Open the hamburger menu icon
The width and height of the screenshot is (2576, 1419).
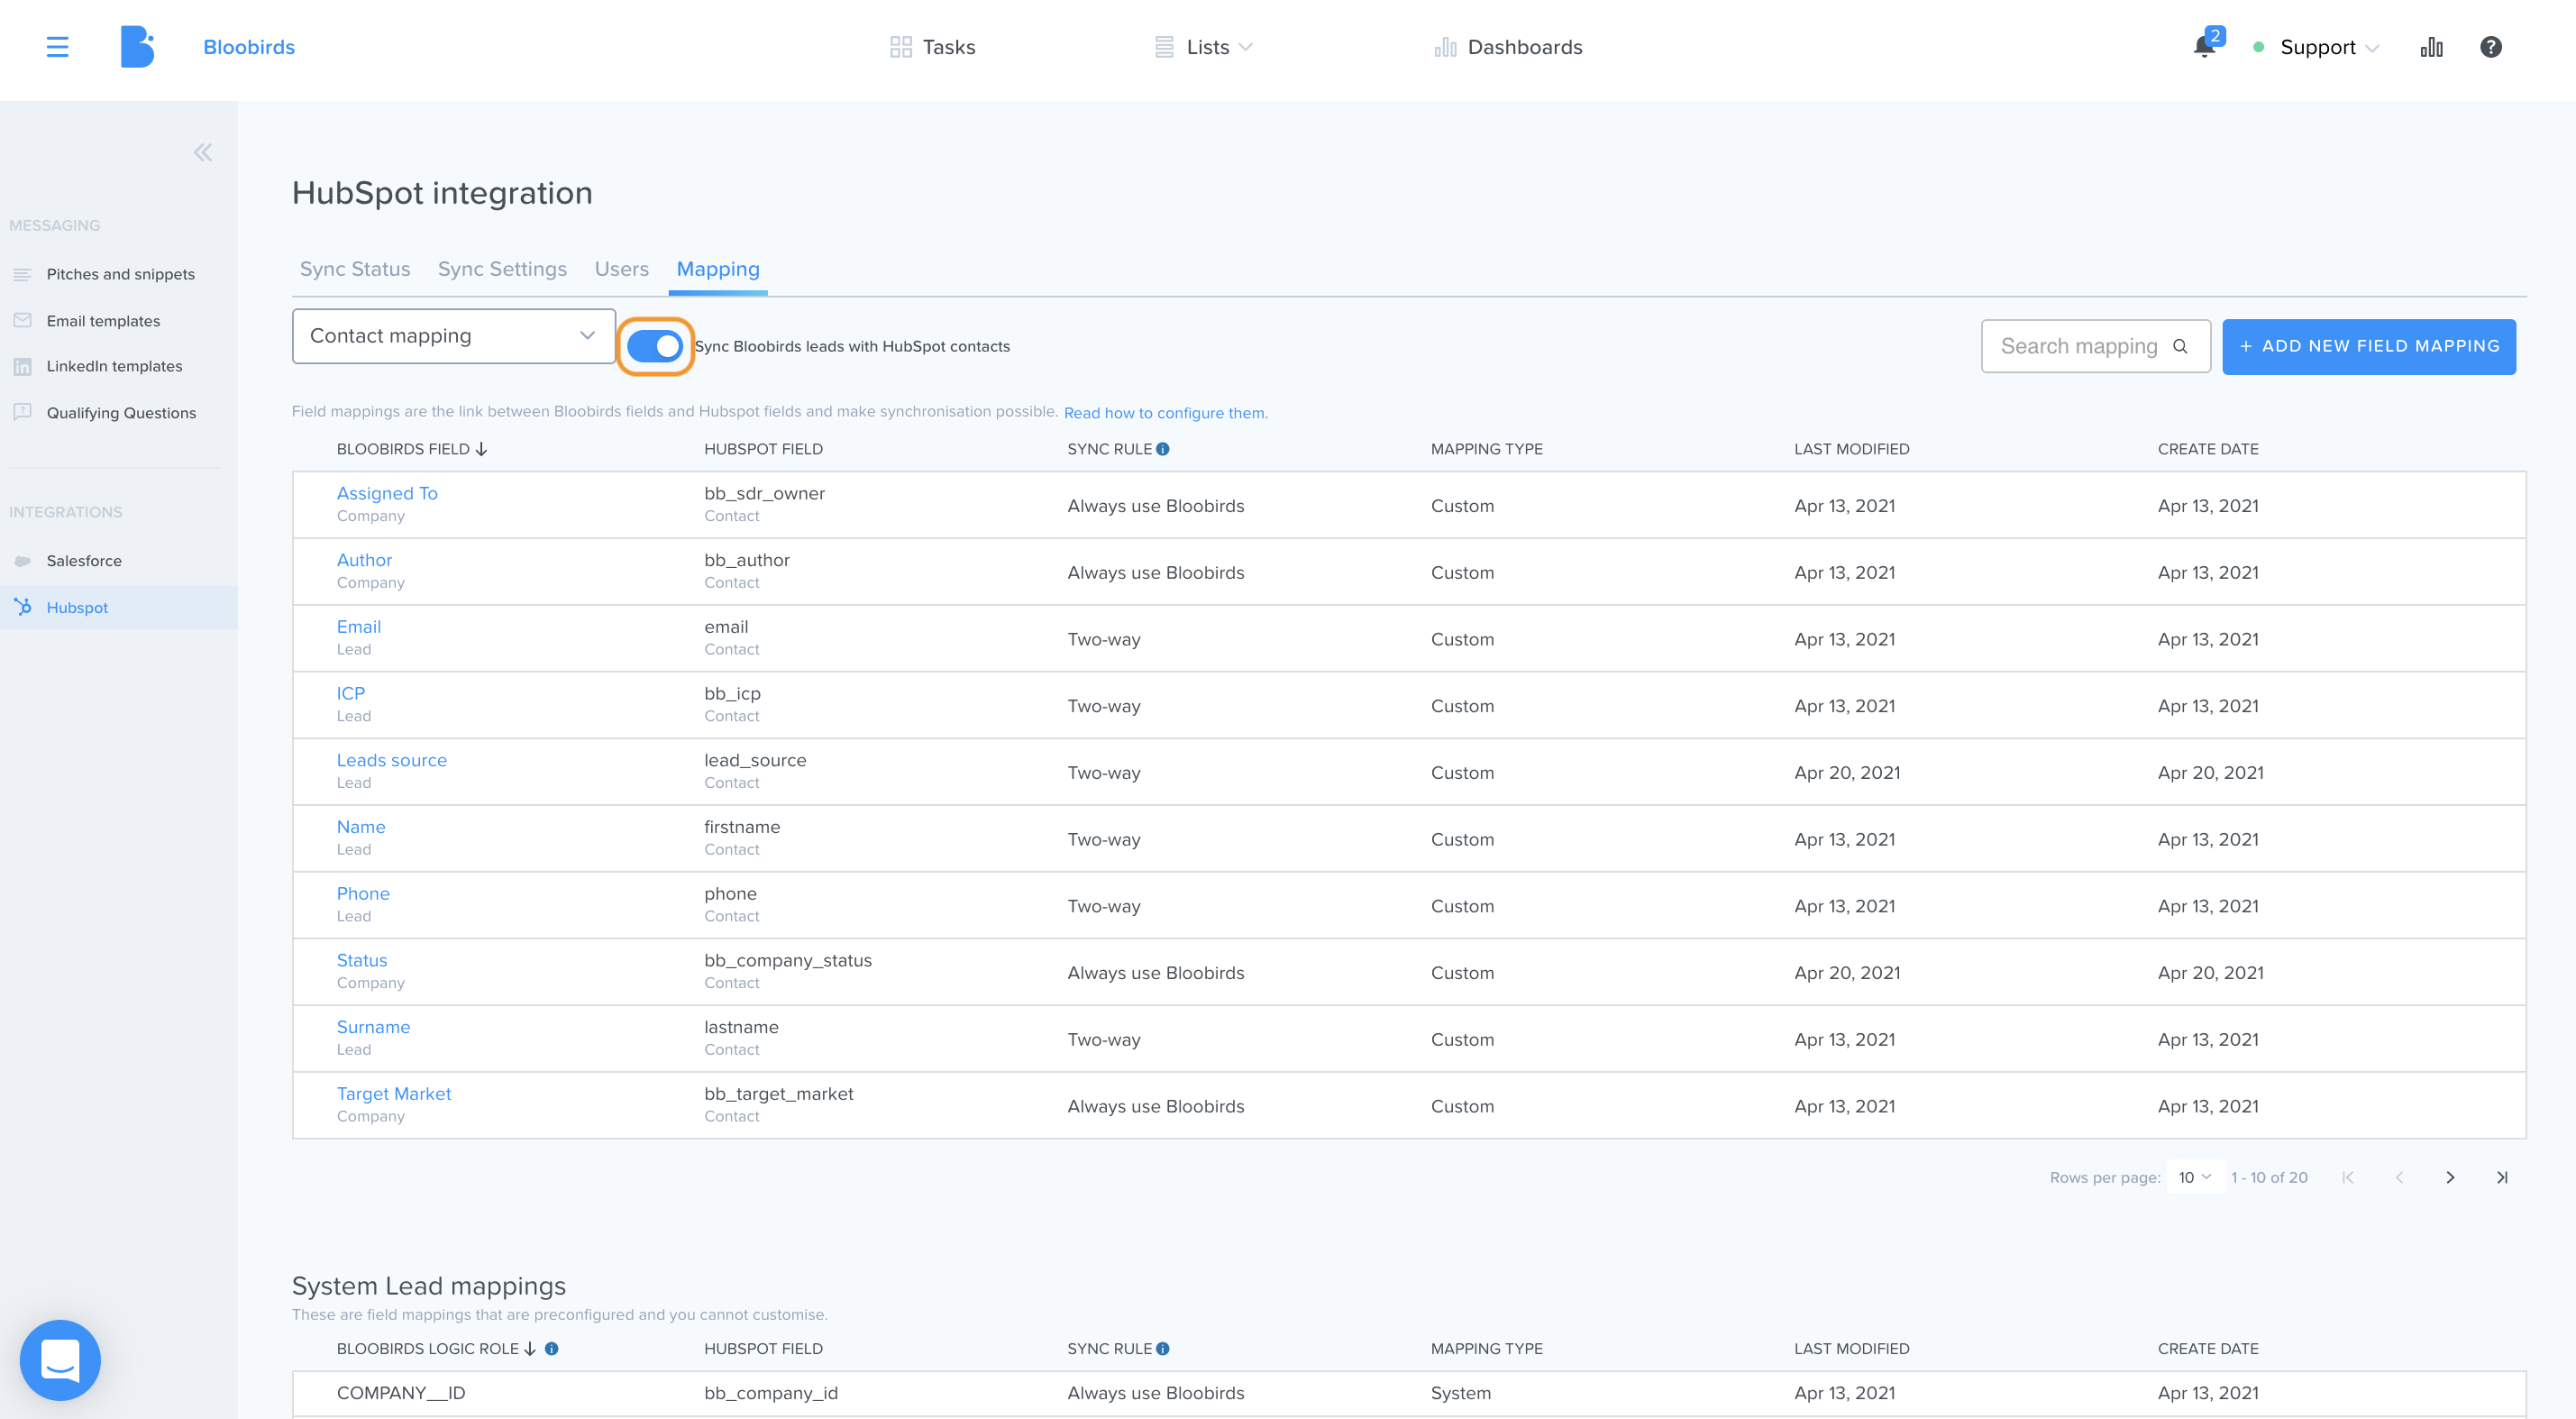pos(57,47)
